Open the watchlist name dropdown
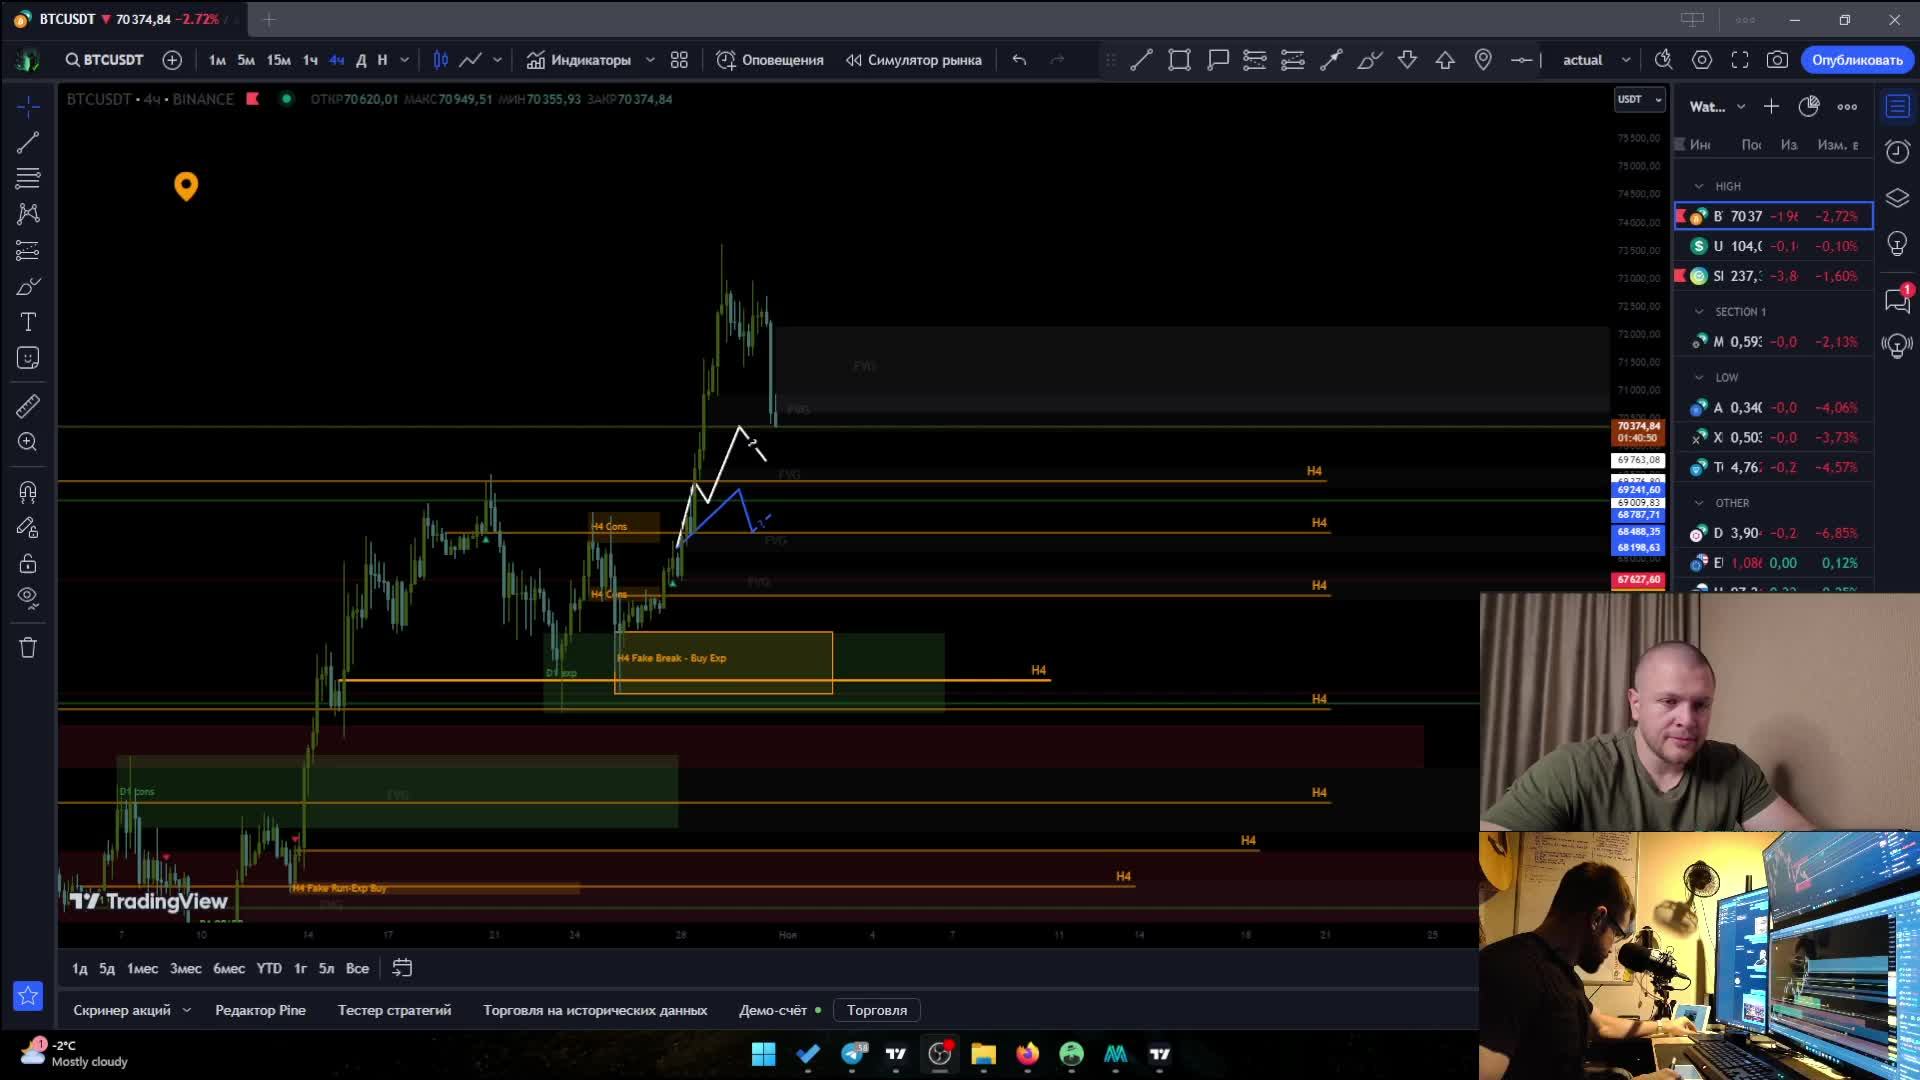The width and height of the screenshot is (1920, 1080). tap(1718, 106)
